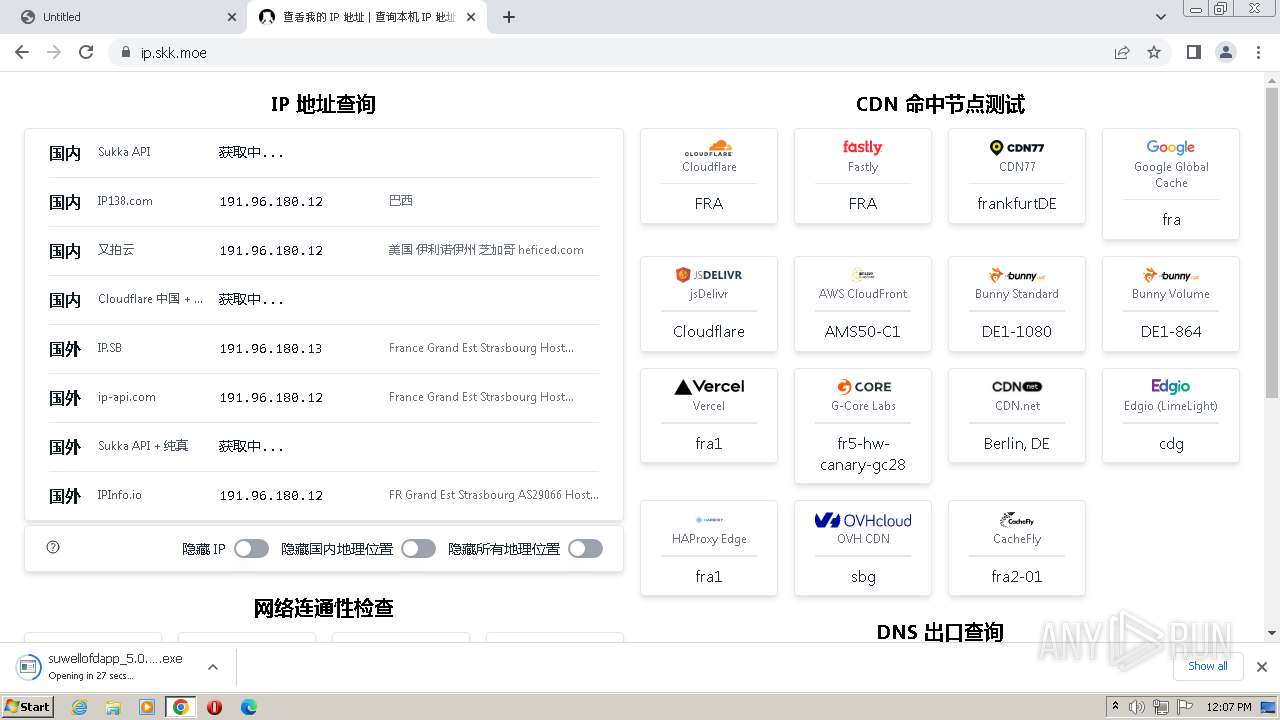Click the ip.skk.moe address bar
1280x720 pixels.
point(610,53)
